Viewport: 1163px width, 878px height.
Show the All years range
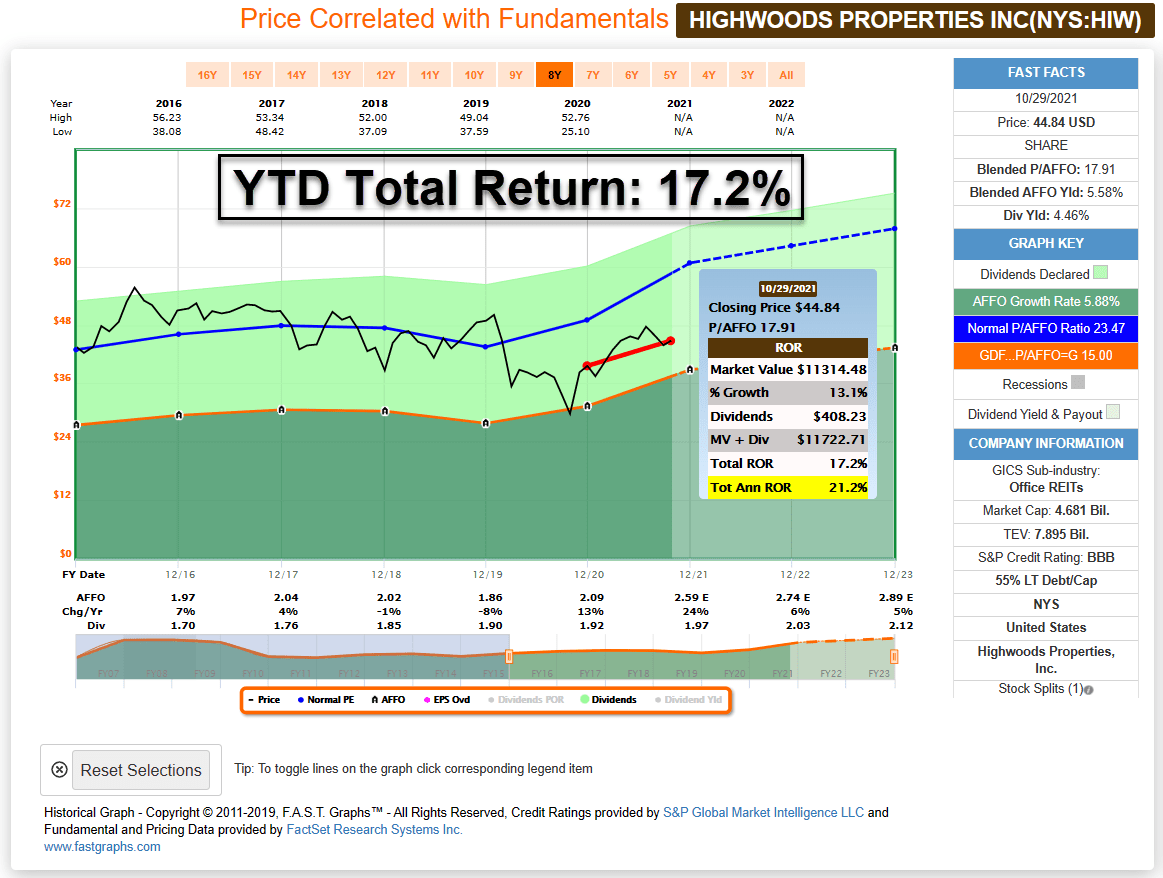pyautogui.click(x=786, y=75)
